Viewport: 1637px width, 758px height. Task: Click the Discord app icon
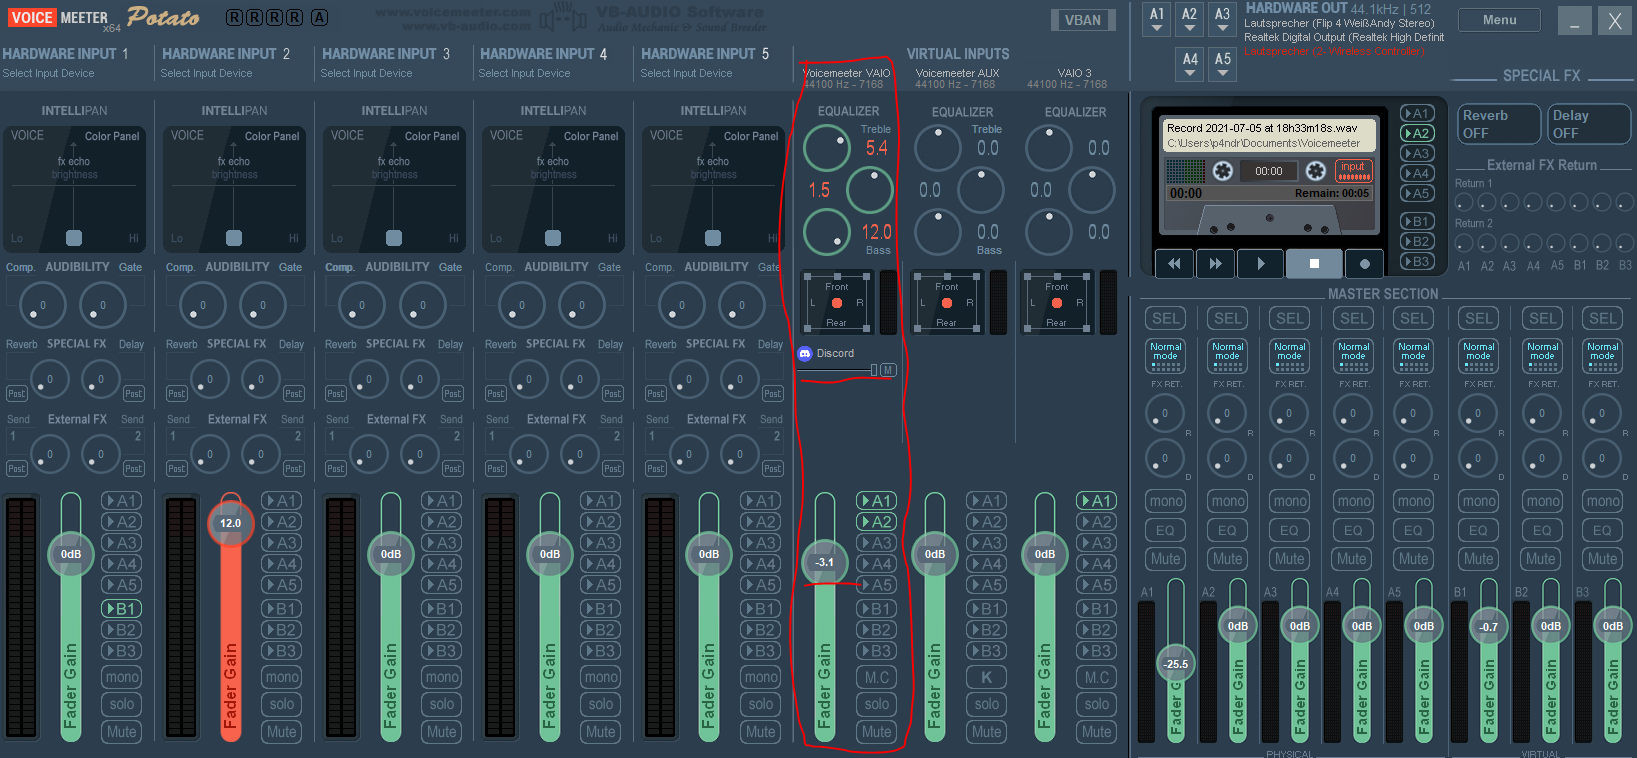point(805,353)
